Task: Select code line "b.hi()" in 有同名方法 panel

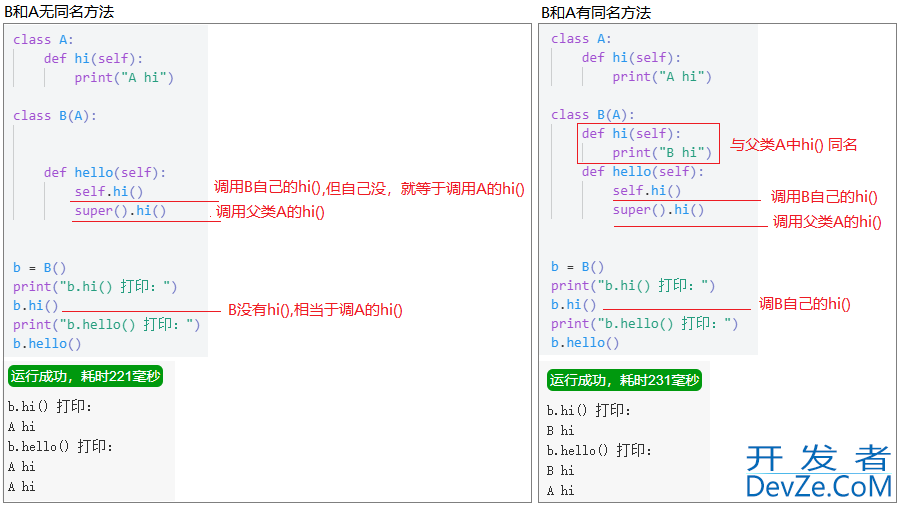Action: tap(574, 304)
